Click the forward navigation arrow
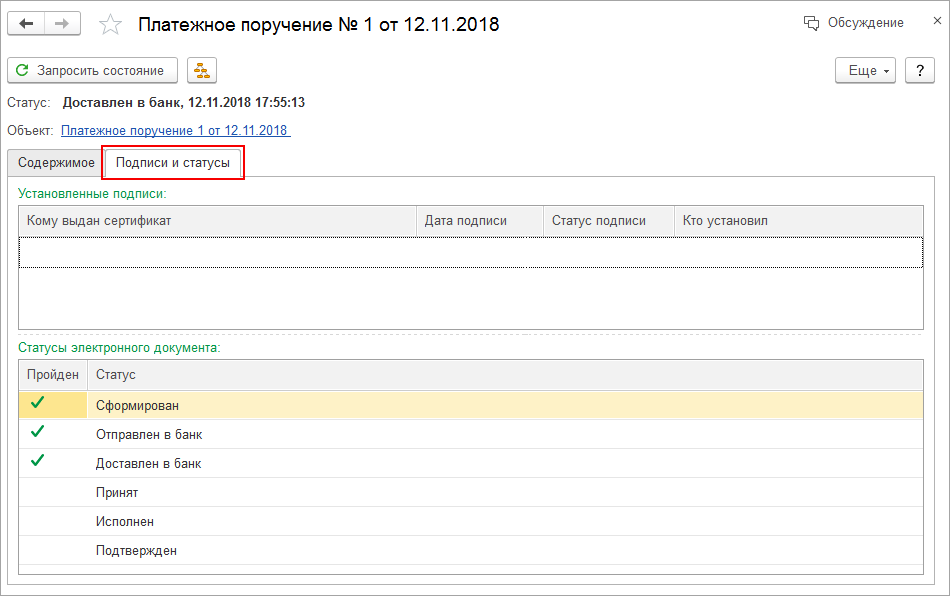950x596 pixels. (63, 24)
